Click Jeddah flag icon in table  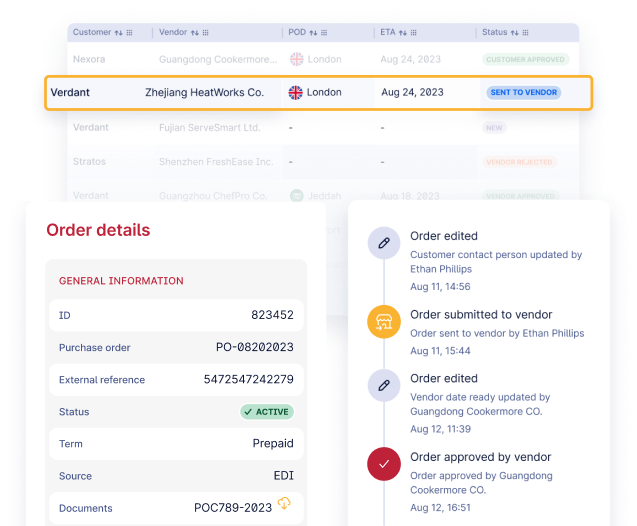[297, 196]
